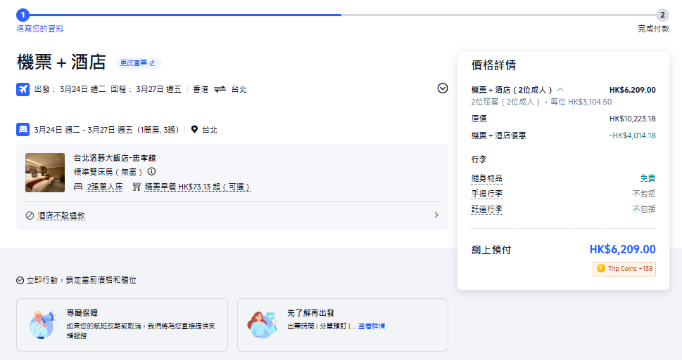Click the Trip Coins +138 badge
The image size is (682, 360).
(624, 269)
